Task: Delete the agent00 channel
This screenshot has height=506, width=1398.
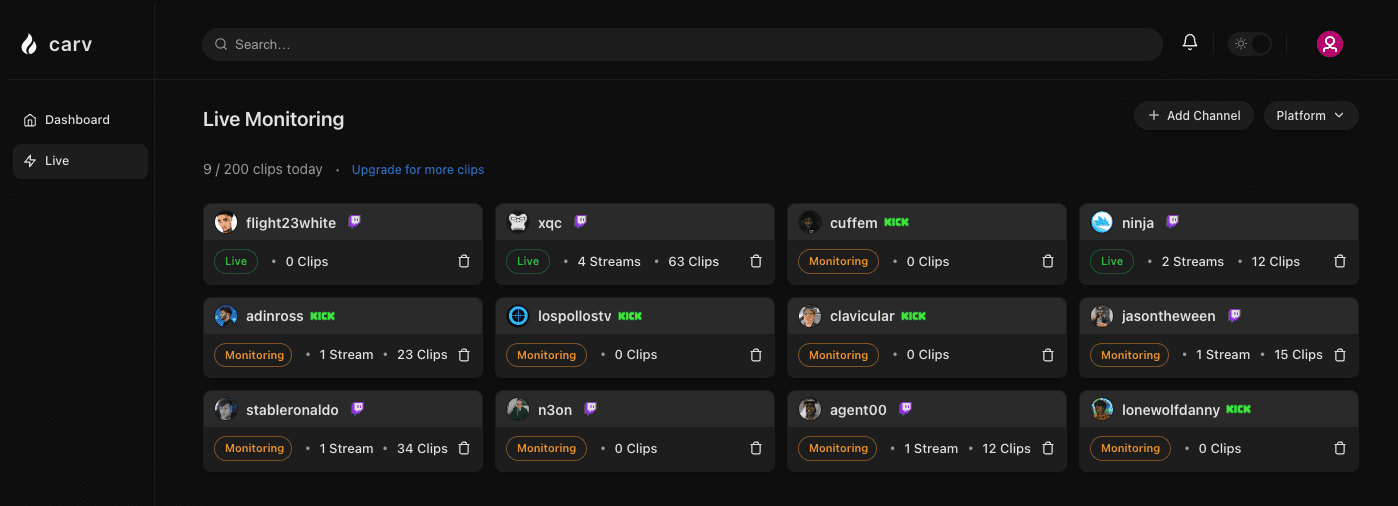Action: 1048,448
